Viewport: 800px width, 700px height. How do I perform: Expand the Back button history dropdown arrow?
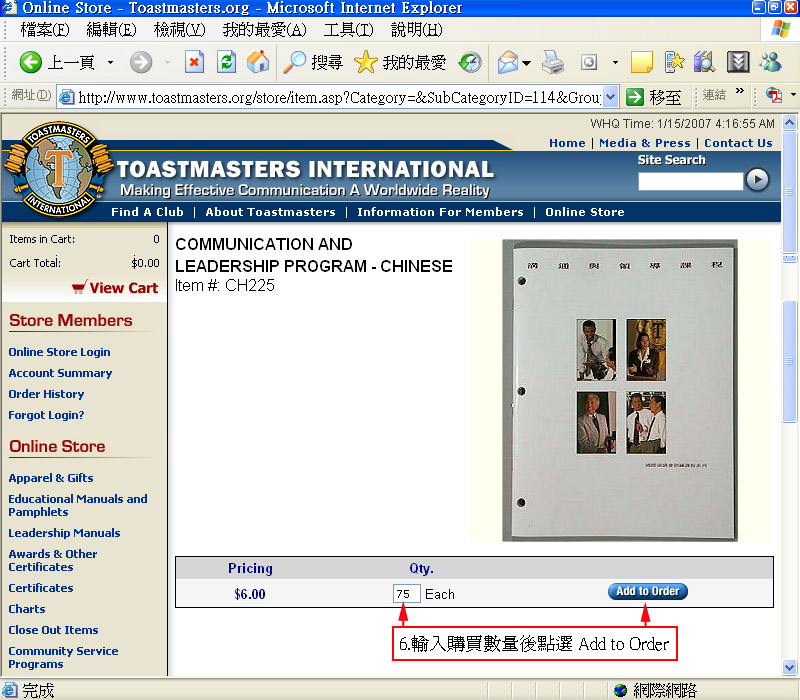110,62
